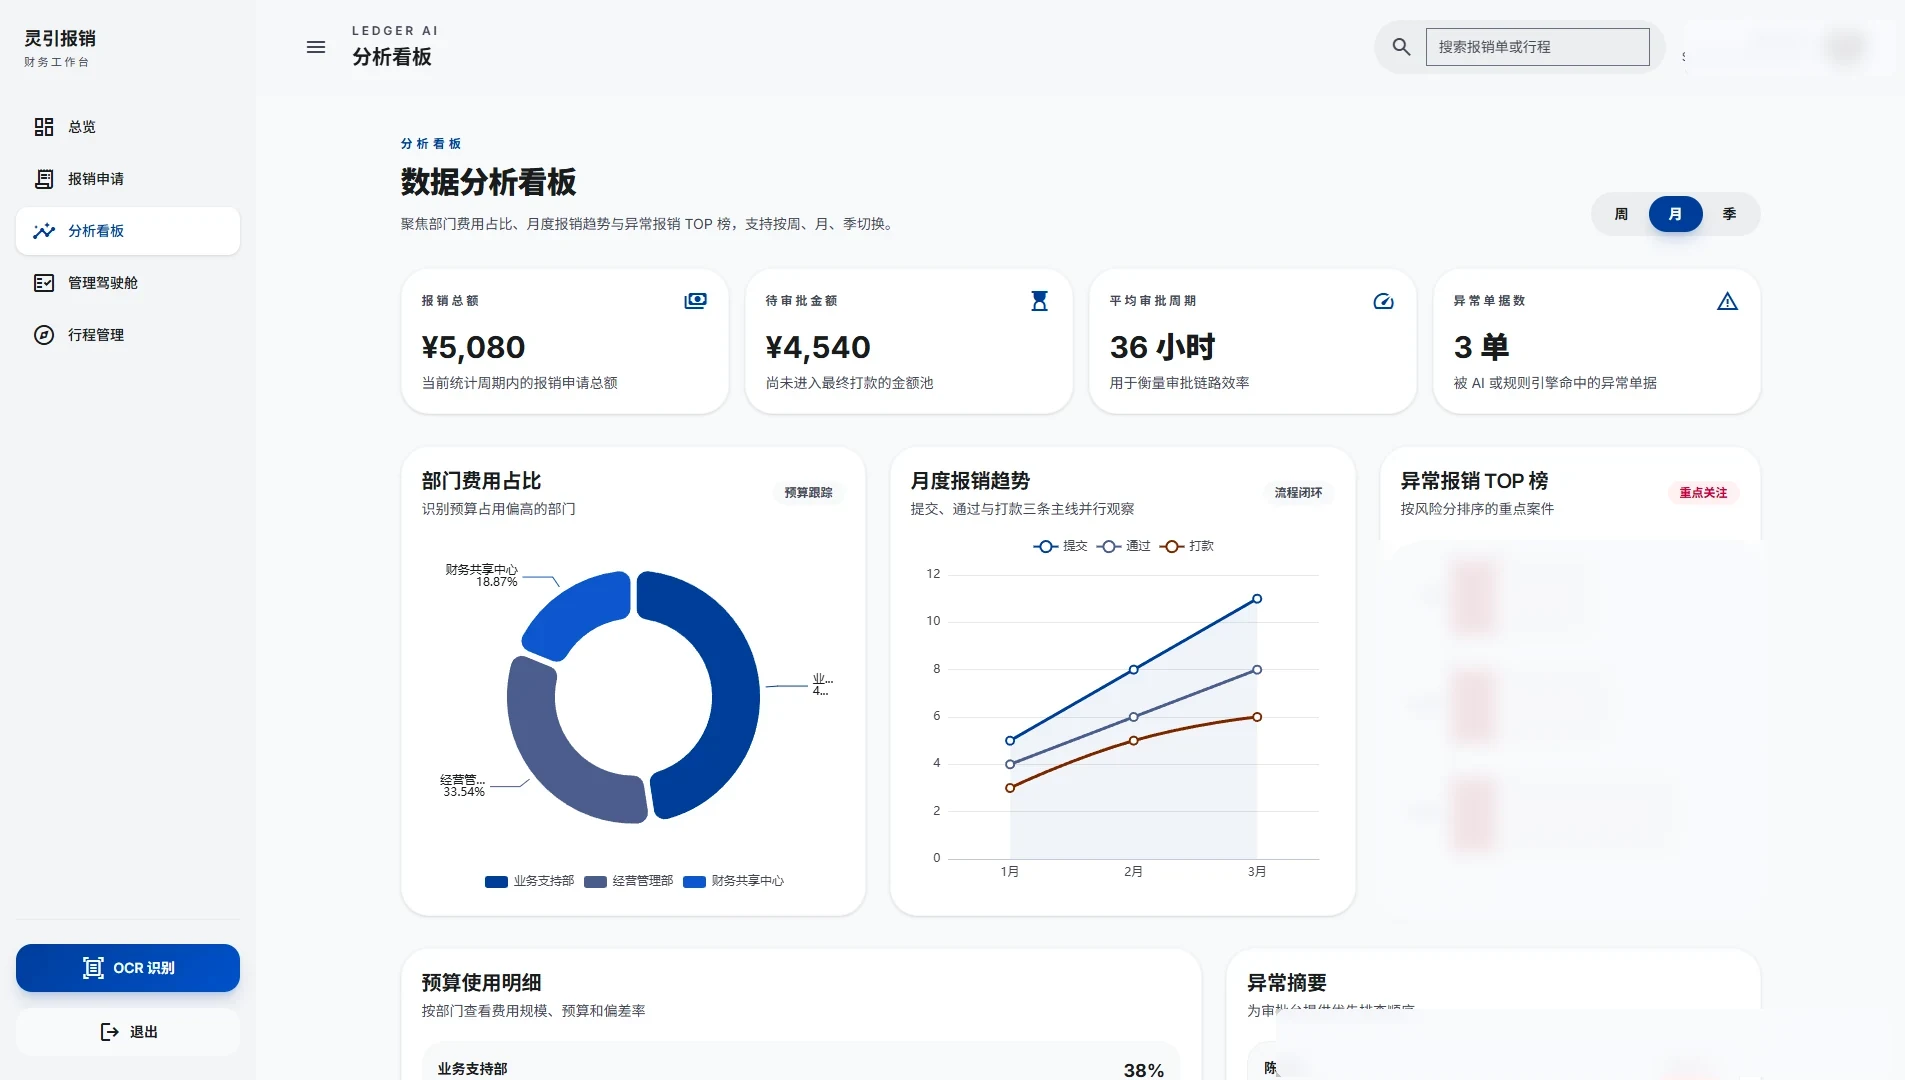Open 总览 in the sidebar
This screenshot has height=1080, width=1905.
tap(128, 127)
